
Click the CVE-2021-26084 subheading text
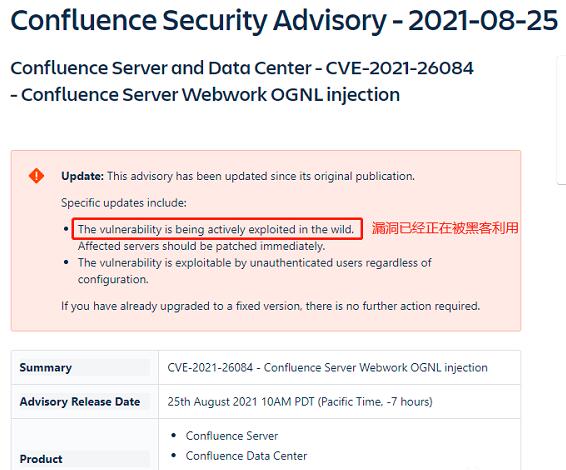(x=242, y=68)
